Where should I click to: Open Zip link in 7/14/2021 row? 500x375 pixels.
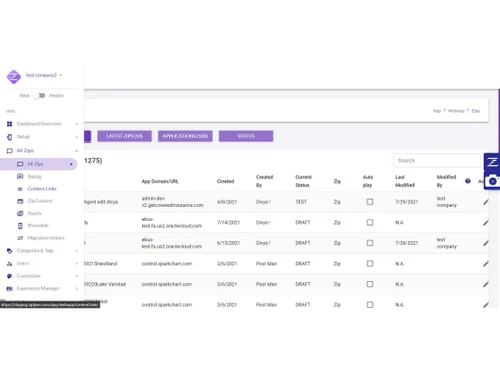[337, 222]
